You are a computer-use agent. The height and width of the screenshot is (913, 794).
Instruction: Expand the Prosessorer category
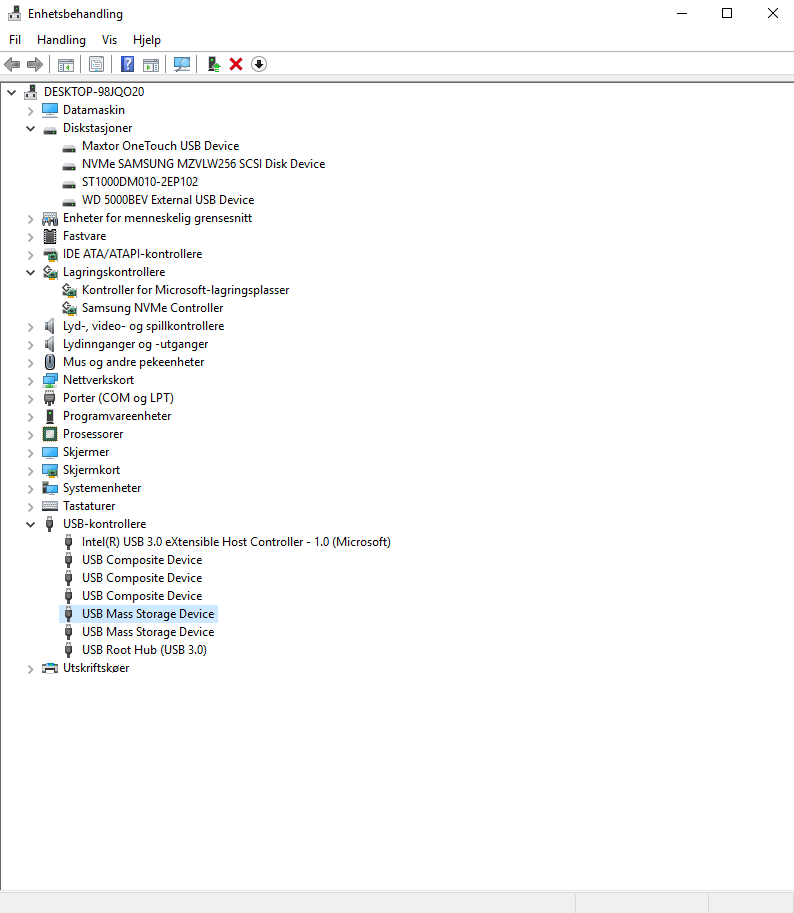click(30, 434)
